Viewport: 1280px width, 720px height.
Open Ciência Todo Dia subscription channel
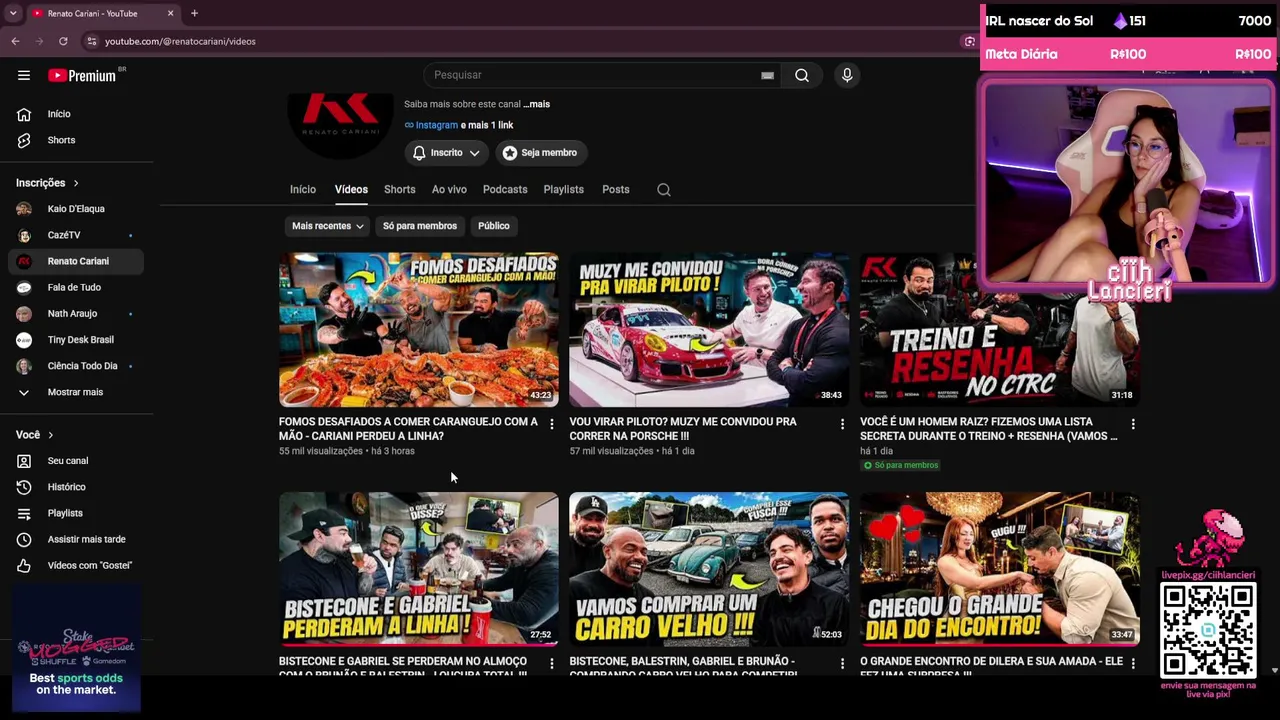[77, 366]
